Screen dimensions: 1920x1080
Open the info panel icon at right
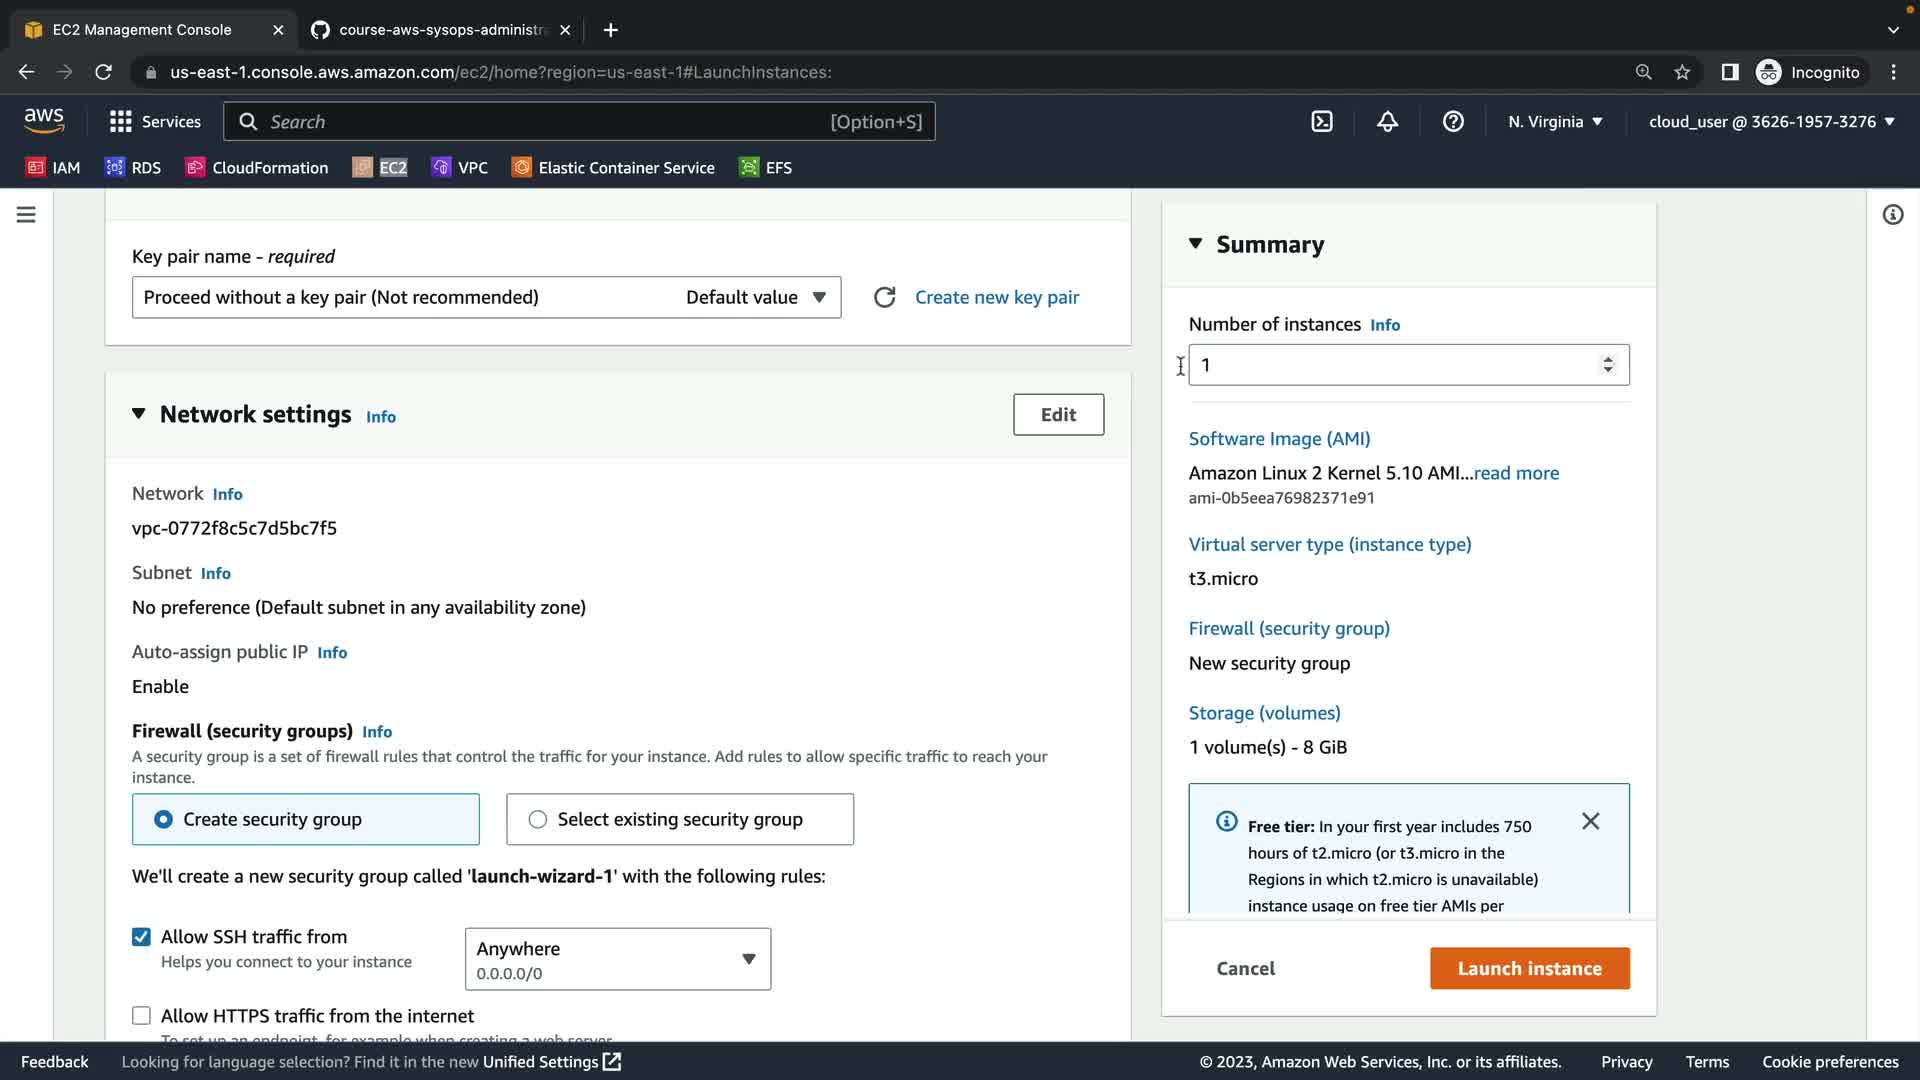[1892, 215]
